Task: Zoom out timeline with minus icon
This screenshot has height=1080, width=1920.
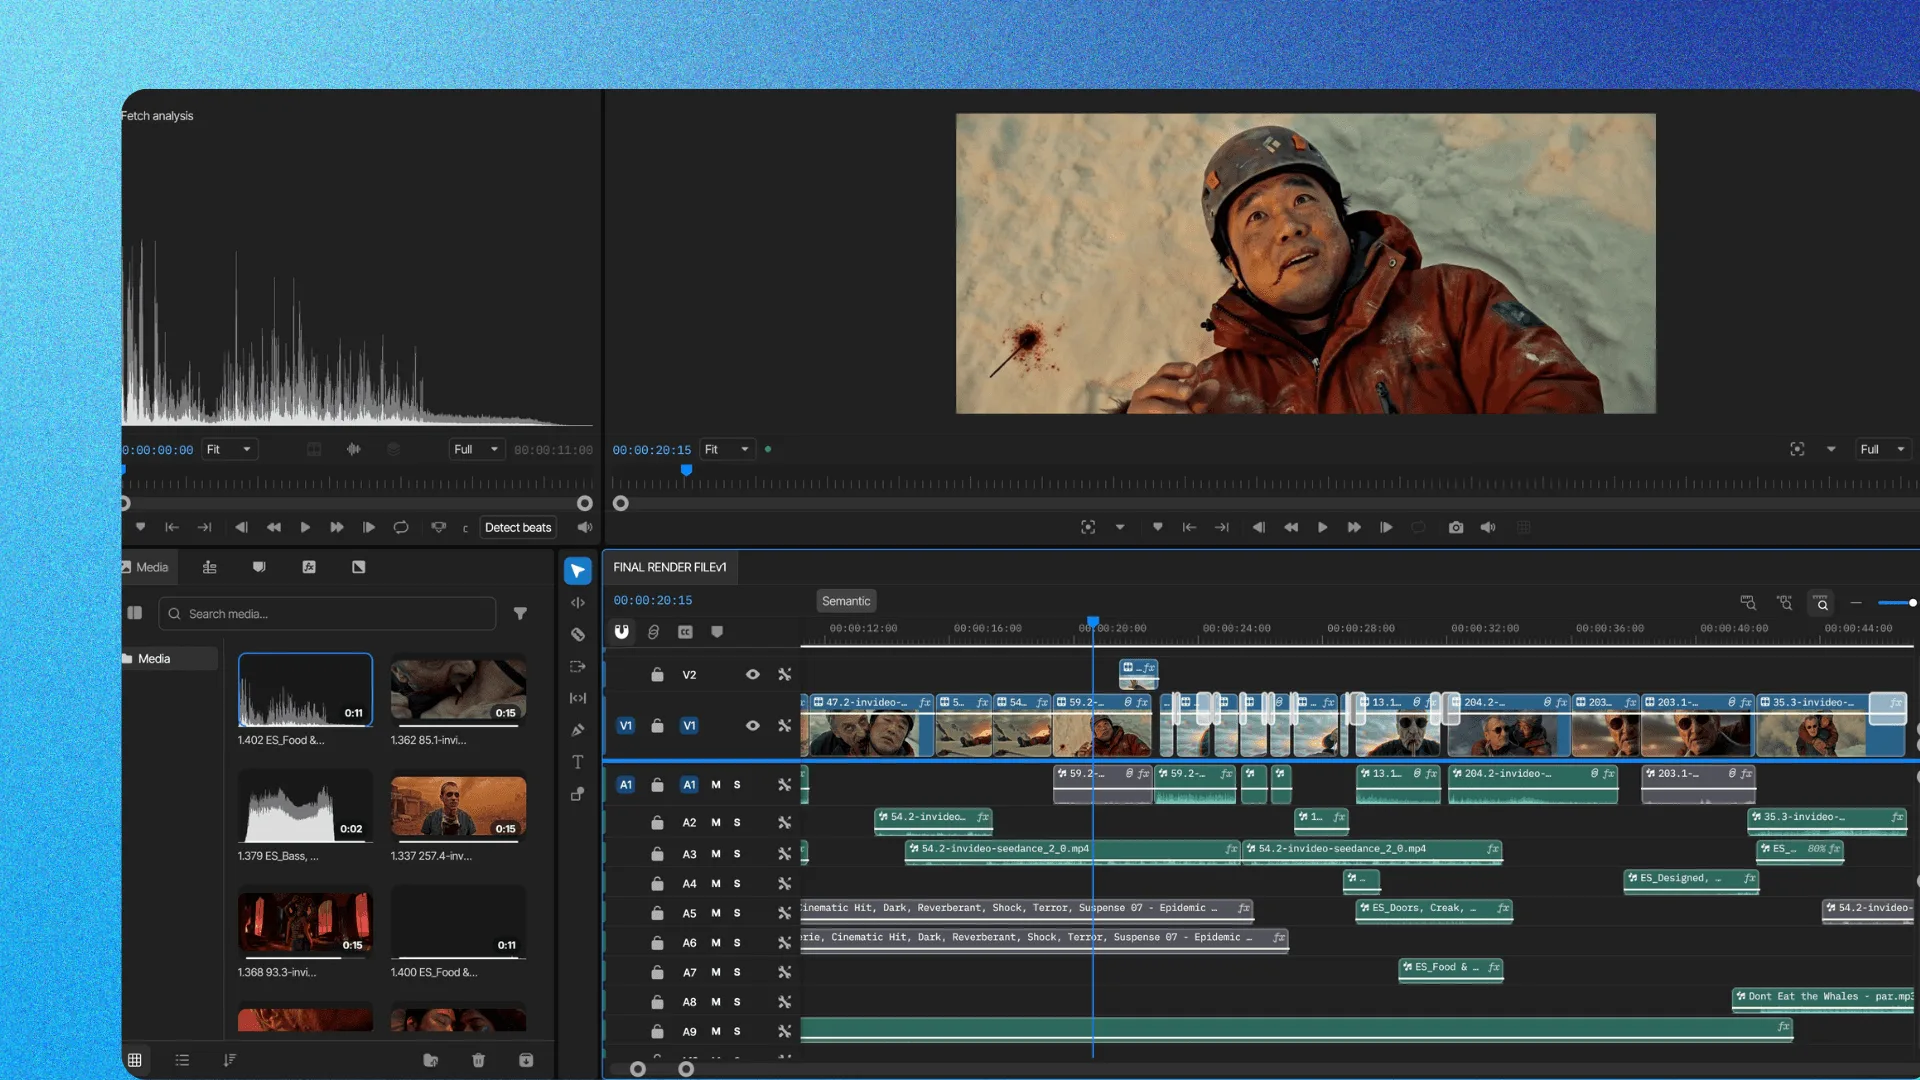Action: click(1856, 603)
